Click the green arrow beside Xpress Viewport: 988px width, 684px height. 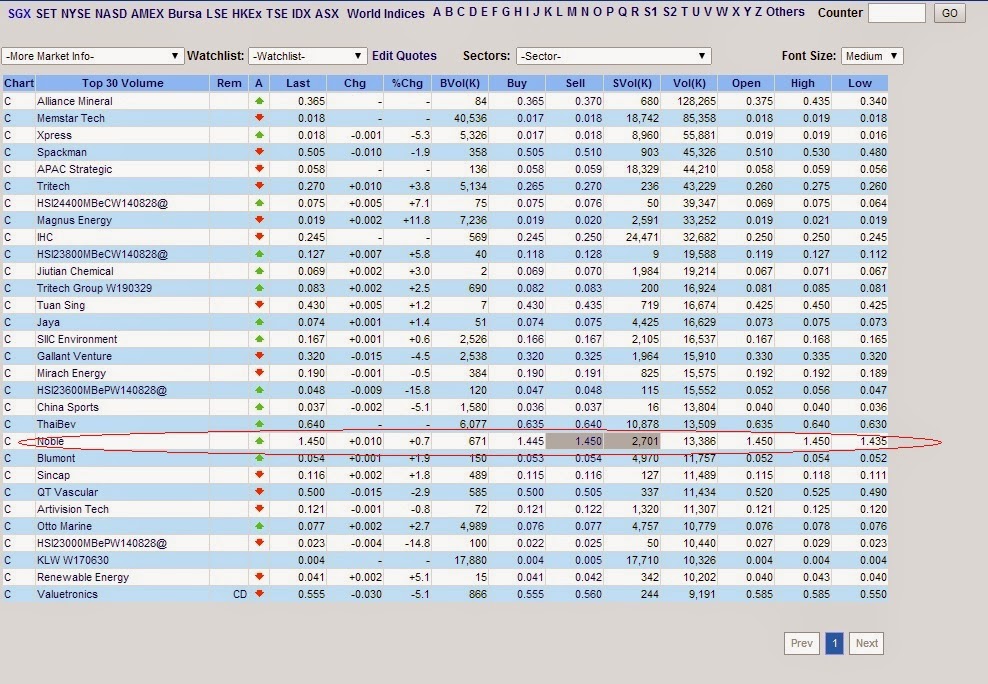click(x=259, y=135)
